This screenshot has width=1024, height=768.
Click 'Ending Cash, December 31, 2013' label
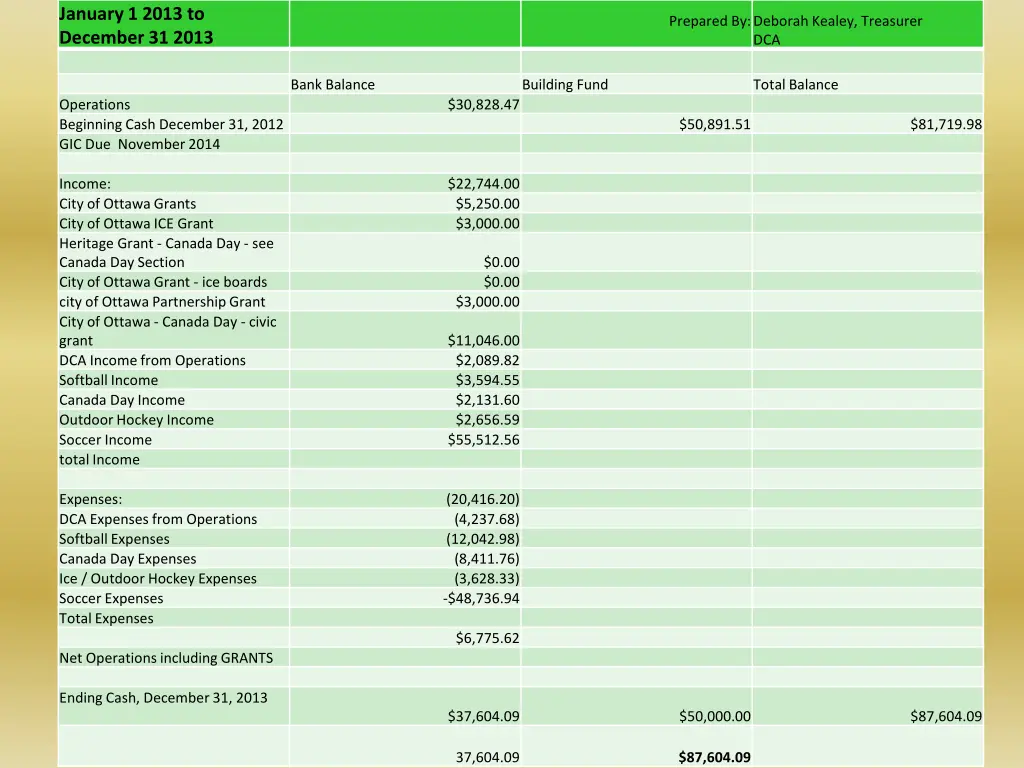click(x=163, y=697)
